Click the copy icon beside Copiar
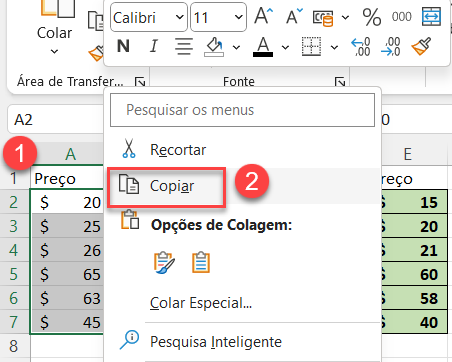Viewport: 452px width, 362px height. [129, 184]
